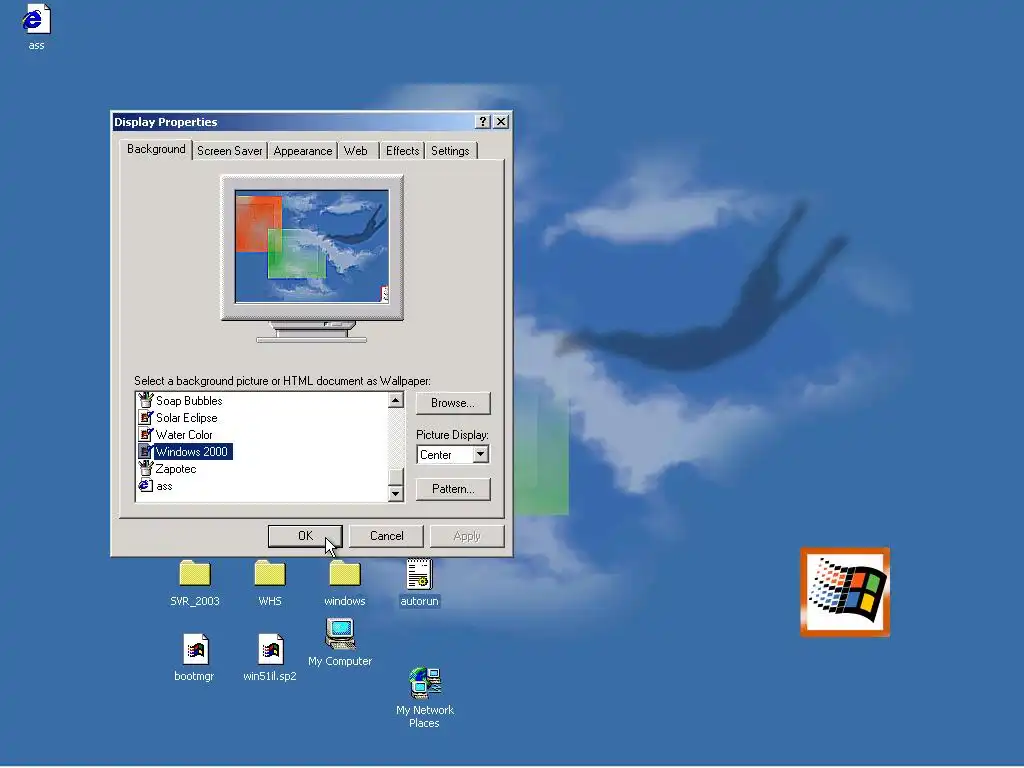The height and width of the screenshot is (768, 1024).
Task: Click the Browse... button
Action: (x=453, y=403)
